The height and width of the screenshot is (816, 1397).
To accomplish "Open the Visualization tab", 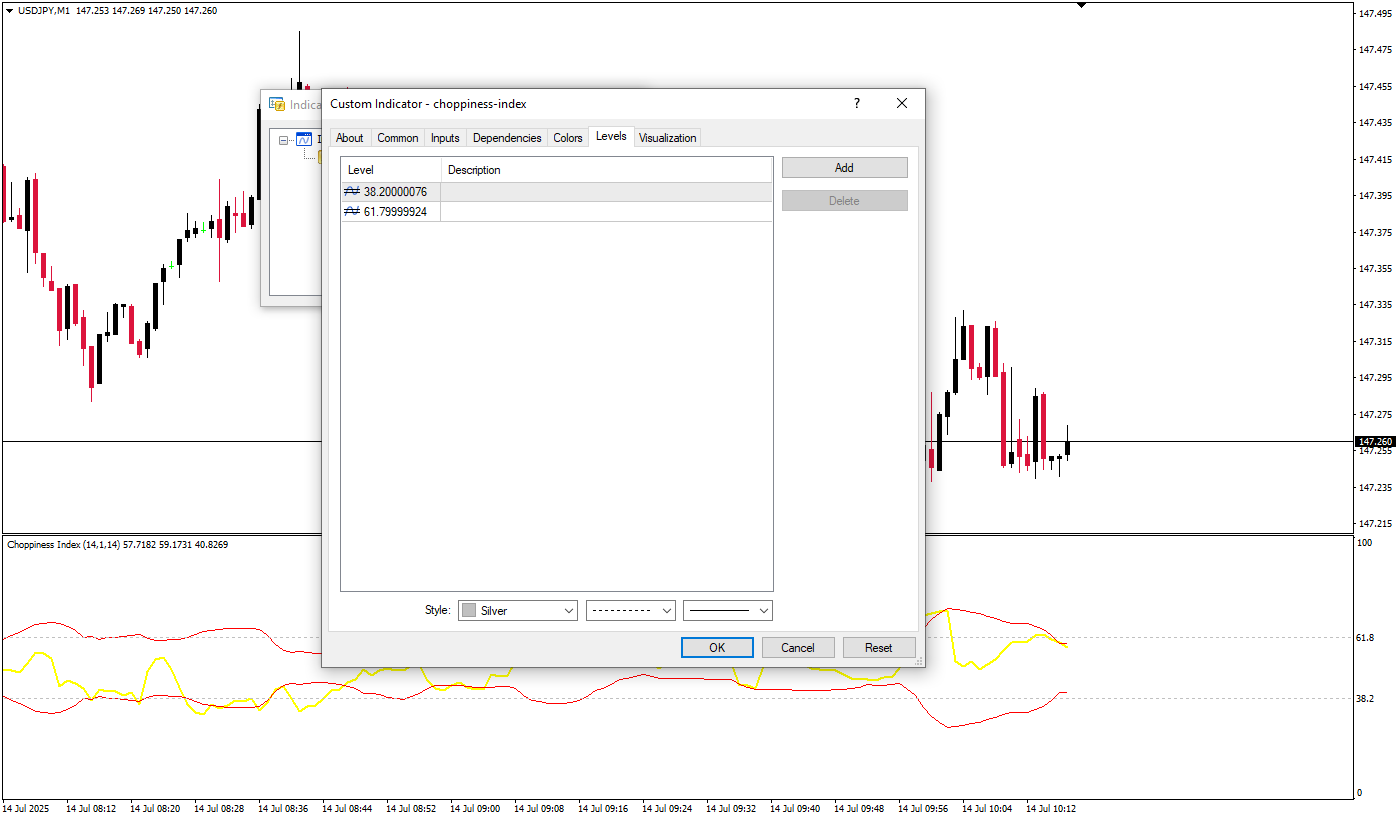I will 667,138.
